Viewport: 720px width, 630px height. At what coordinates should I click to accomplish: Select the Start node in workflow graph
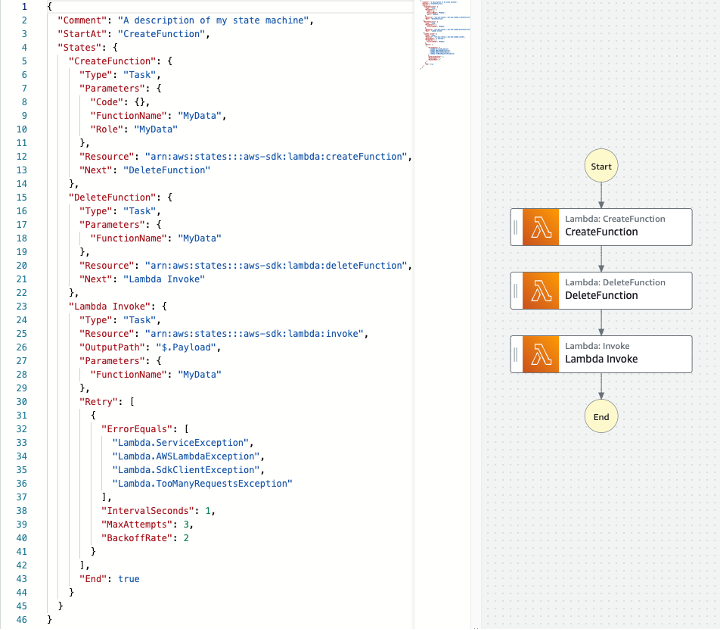click(x=601, y=166)
